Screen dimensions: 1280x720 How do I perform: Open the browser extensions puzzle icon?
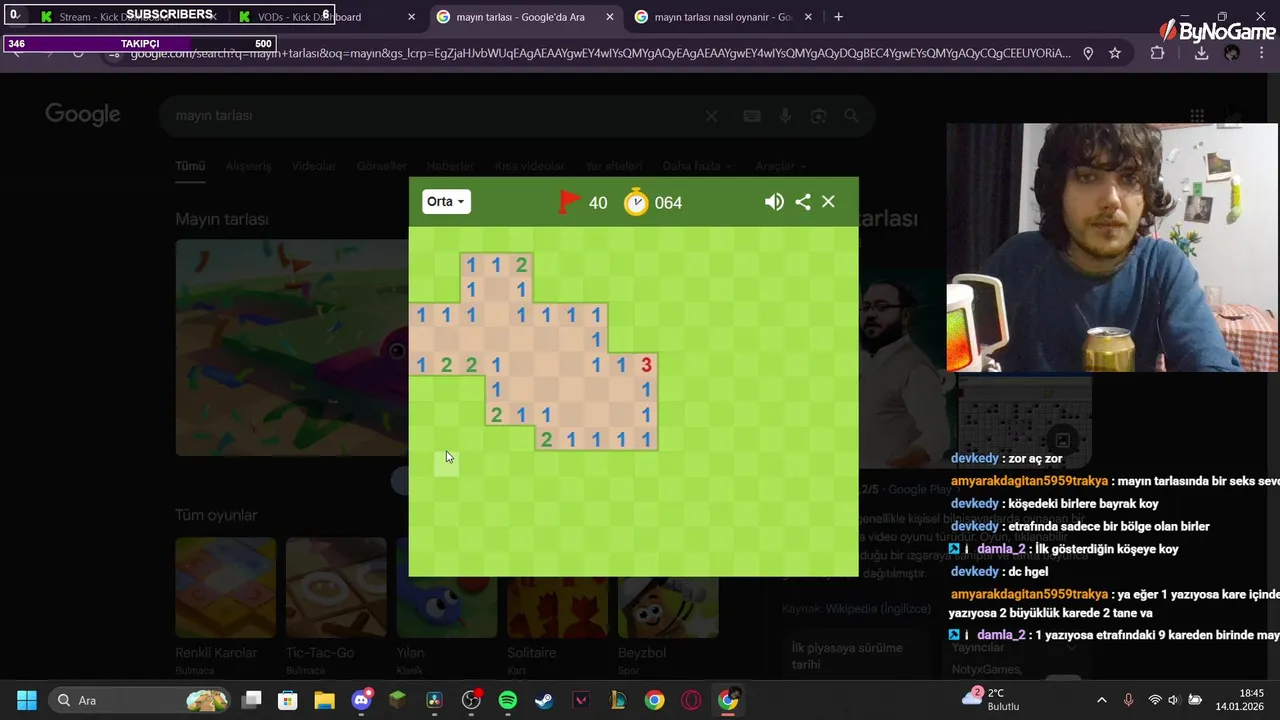click(x=1157, y=53)
